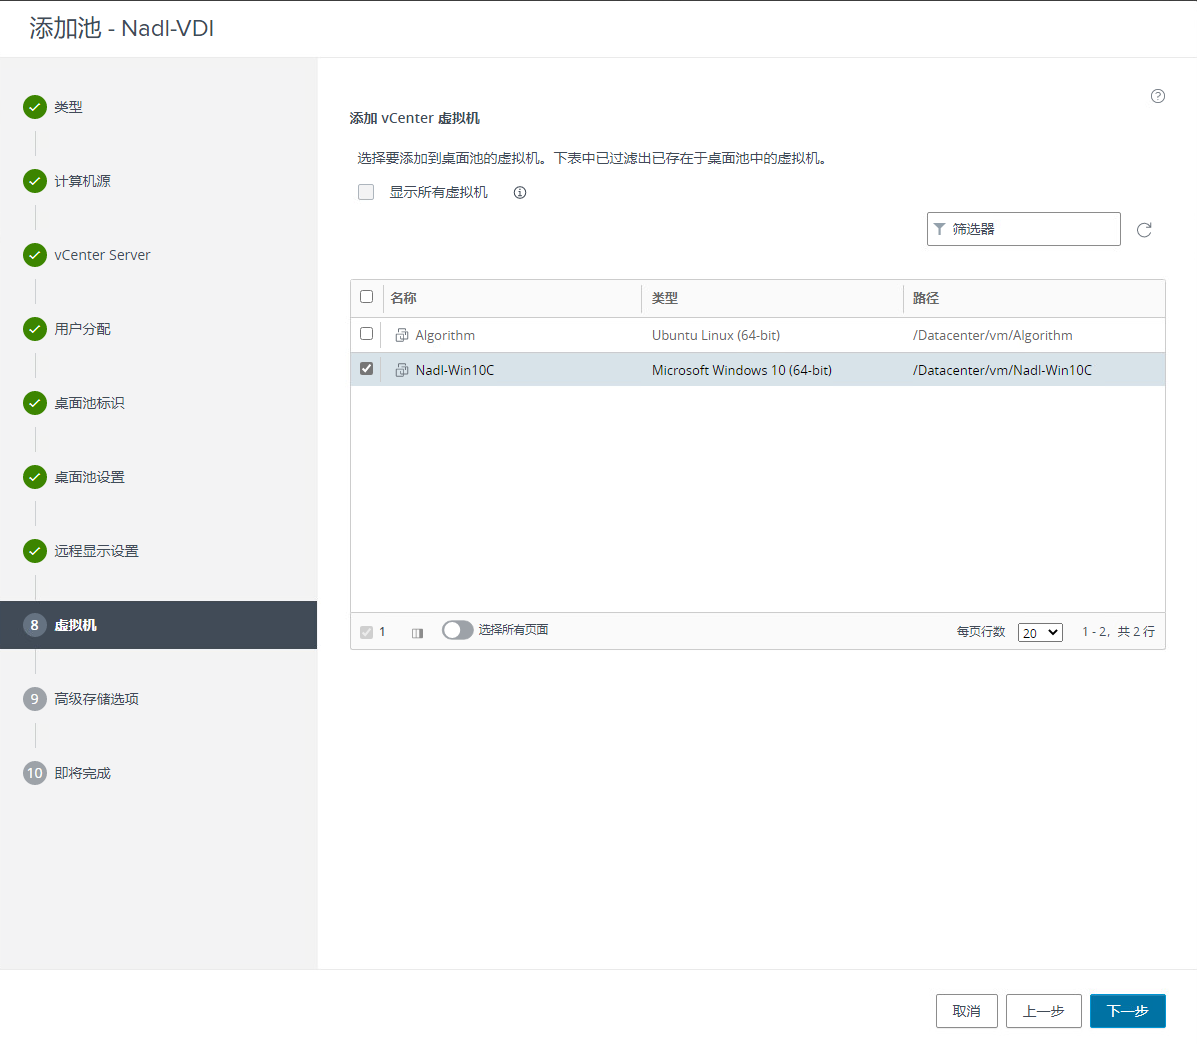Viewport: 1197px width, 1051px height.
Task: Open the help question mark icon
Action: click(x=1157, y=96)
